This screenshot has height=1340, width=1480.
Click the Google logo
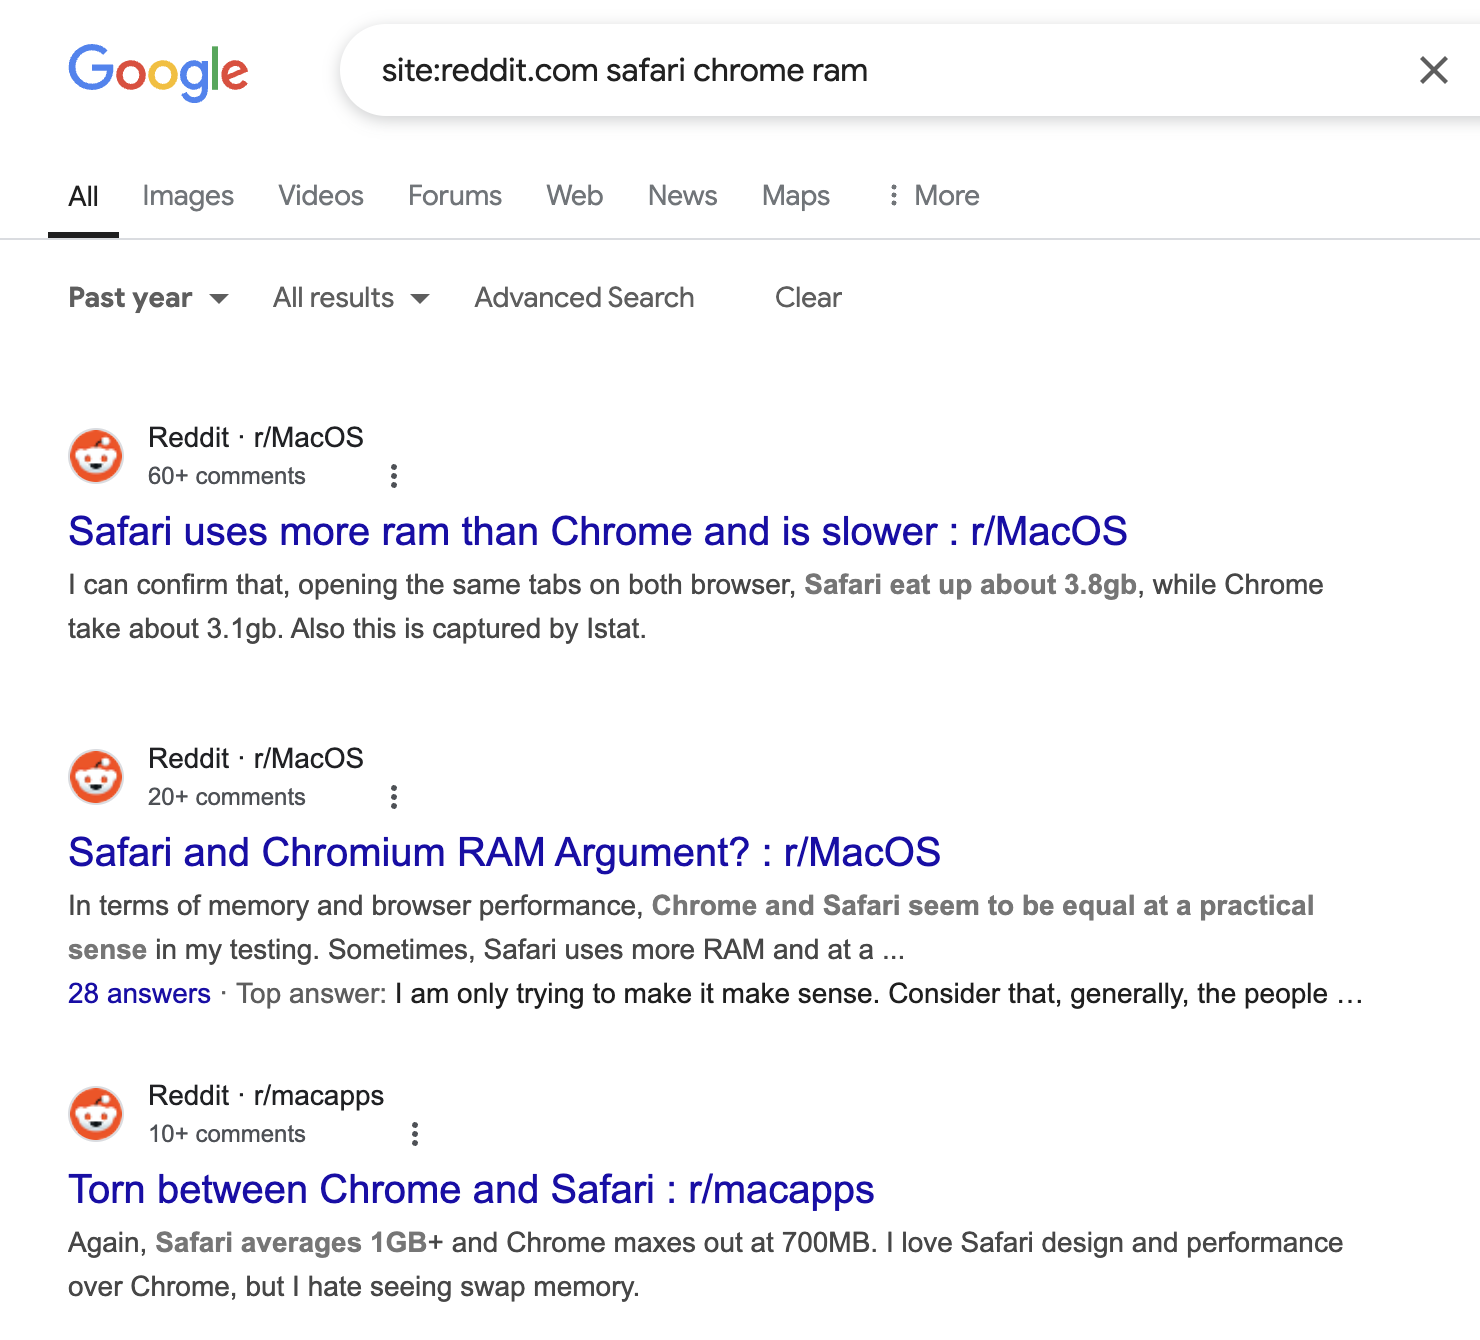158,72
